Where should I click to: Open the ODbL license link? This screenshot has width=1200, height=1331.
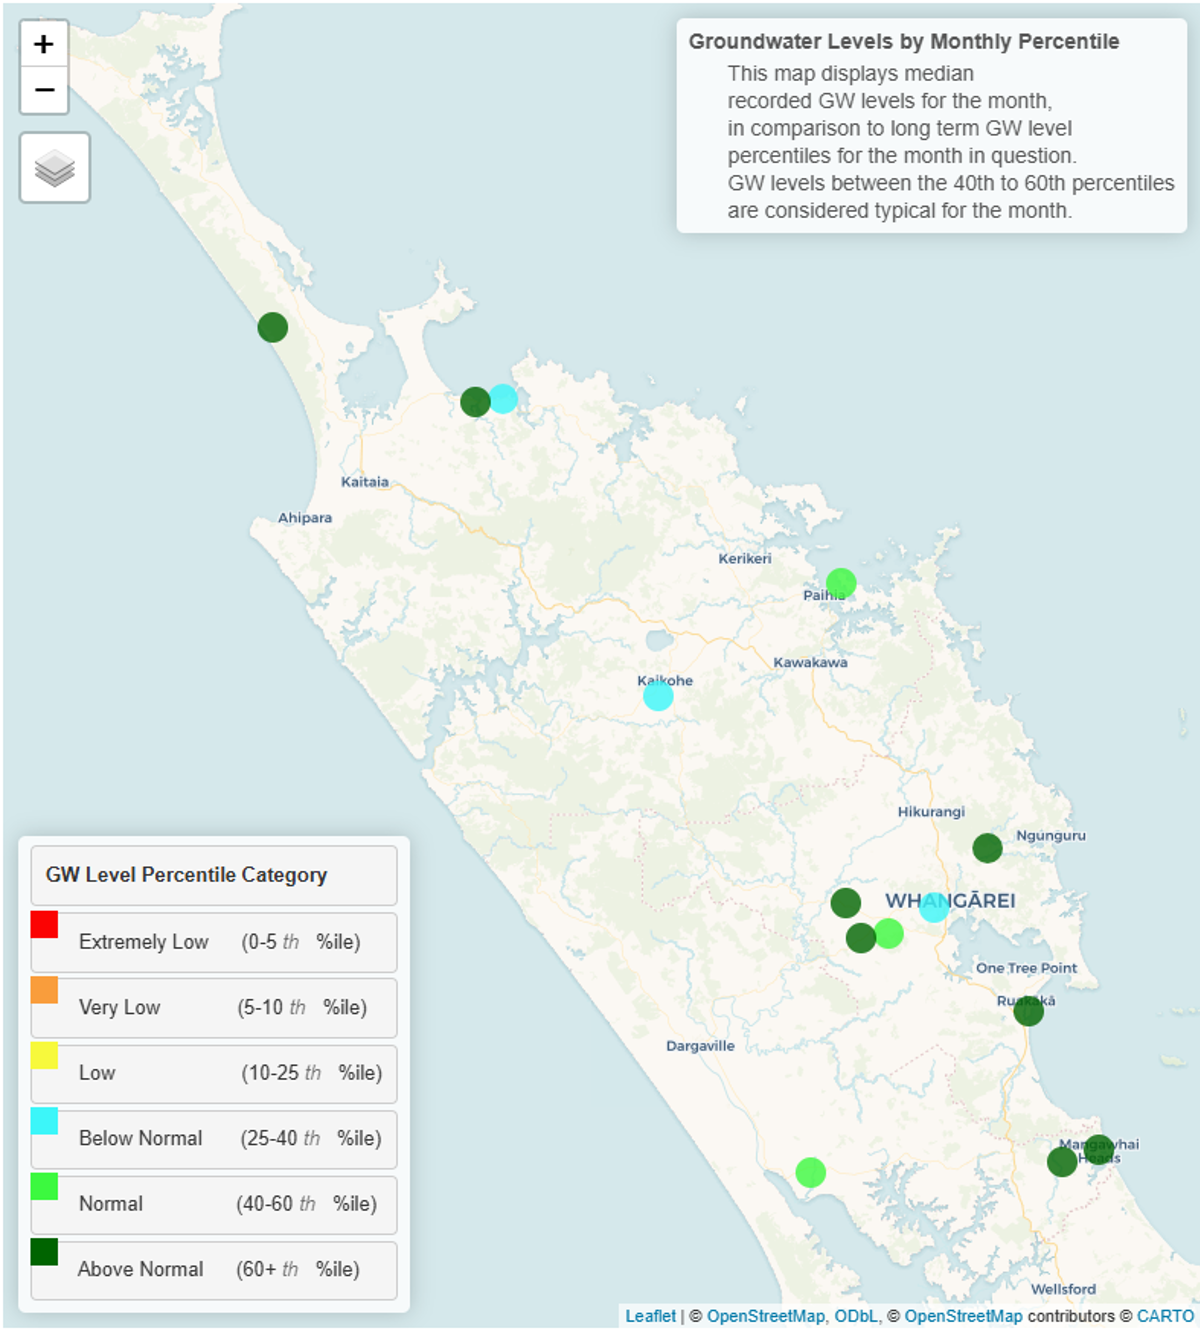(x=856, y=1316)
